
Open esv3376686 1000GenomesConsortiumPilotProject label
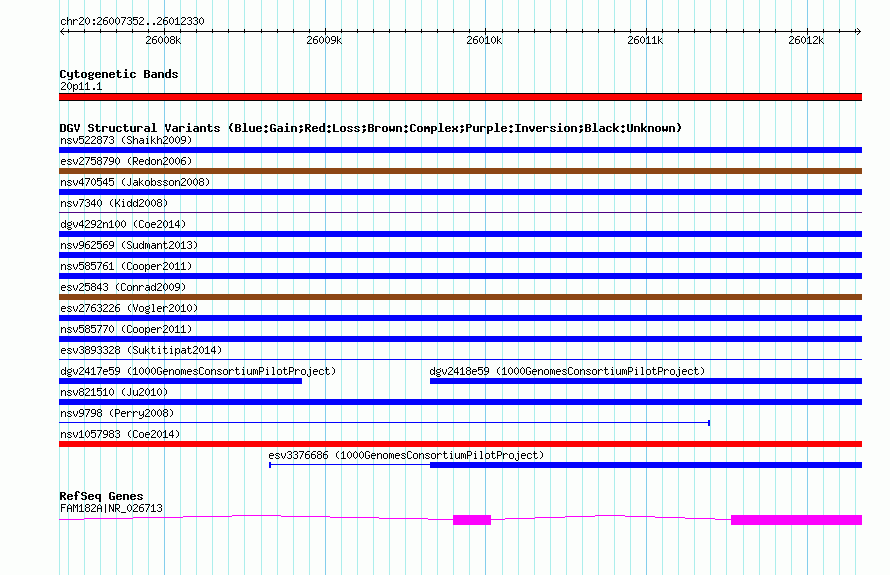tap(406, 455)
